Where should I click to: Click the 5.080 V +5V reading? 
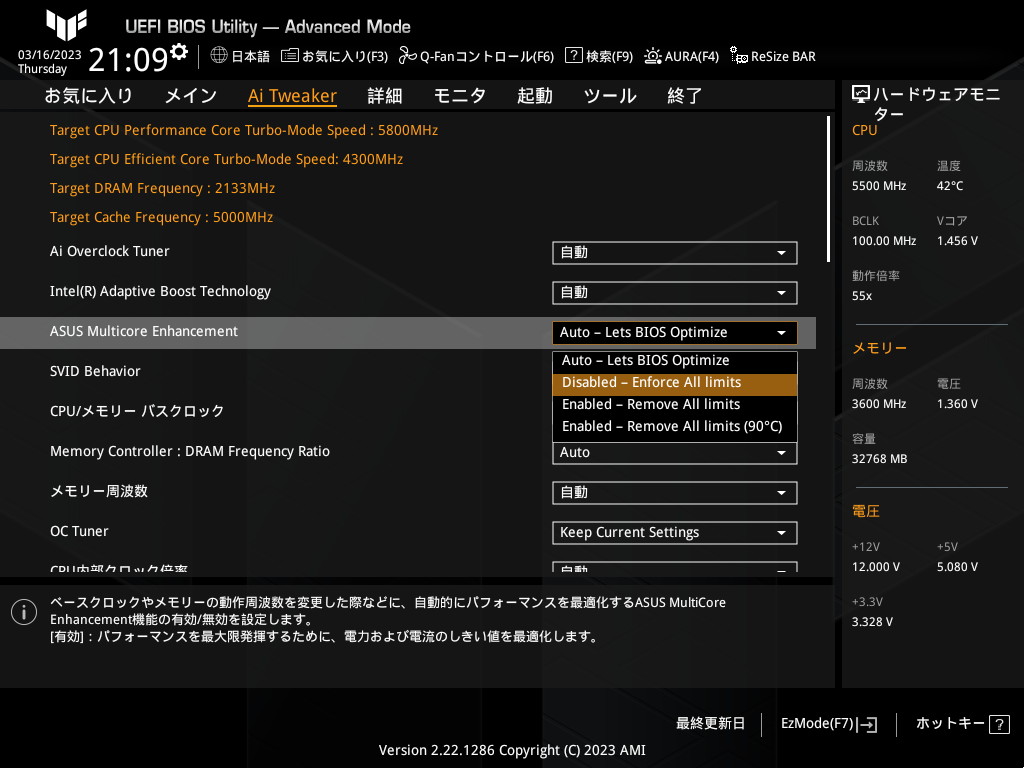click(x=957, y=567)
